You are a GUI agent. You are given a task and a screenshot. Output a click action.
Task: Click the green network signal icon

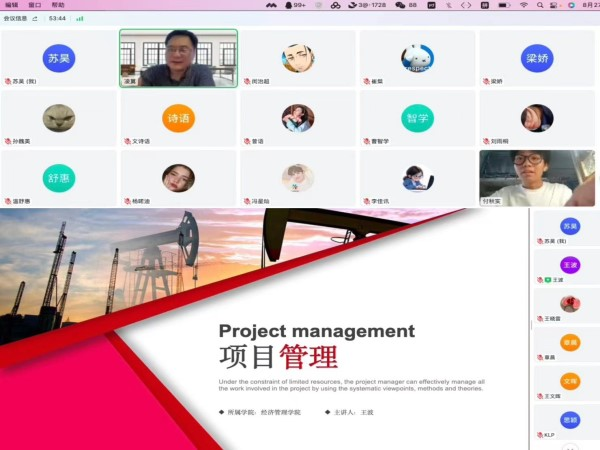tap(79, 18)
